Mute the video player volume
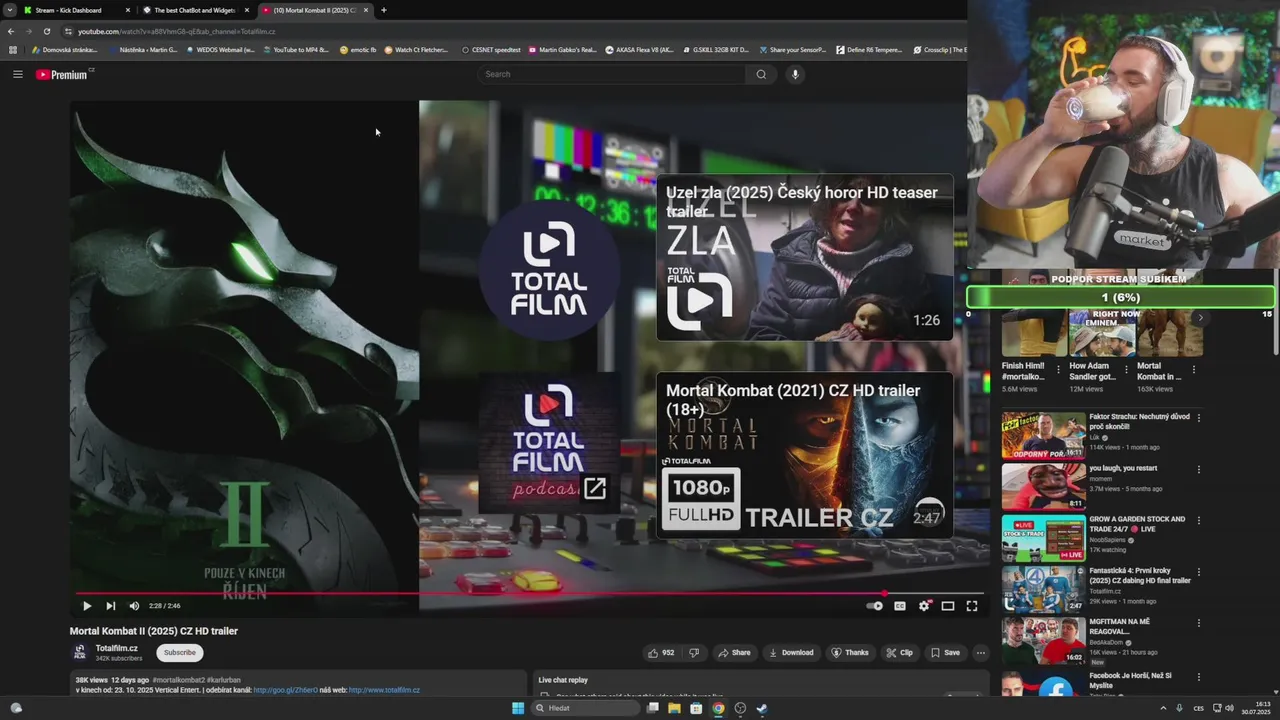The image size is (1280, 720). coord(134,606)
